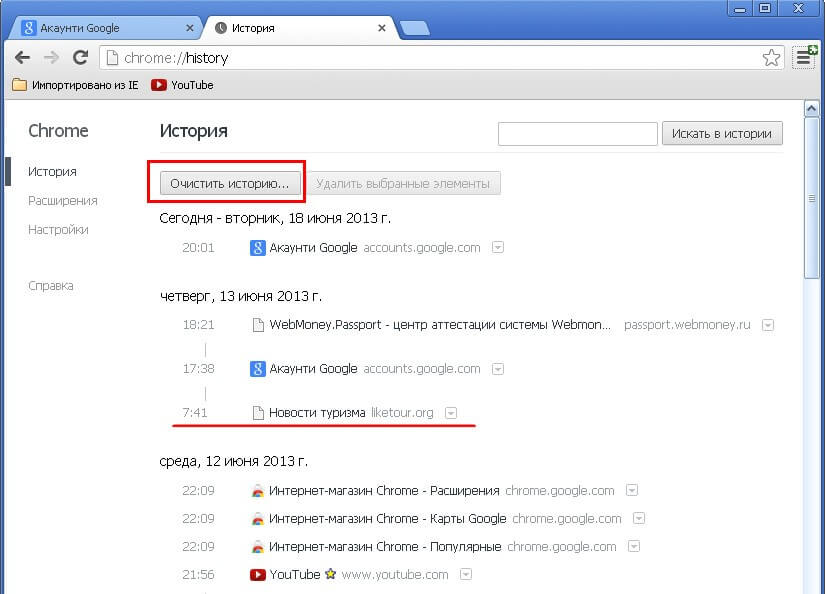Expand dropdown arrow for 17:38 Акаунти Google entry
The height and width of the screenshot is (594, 825).
click(498, 369)
